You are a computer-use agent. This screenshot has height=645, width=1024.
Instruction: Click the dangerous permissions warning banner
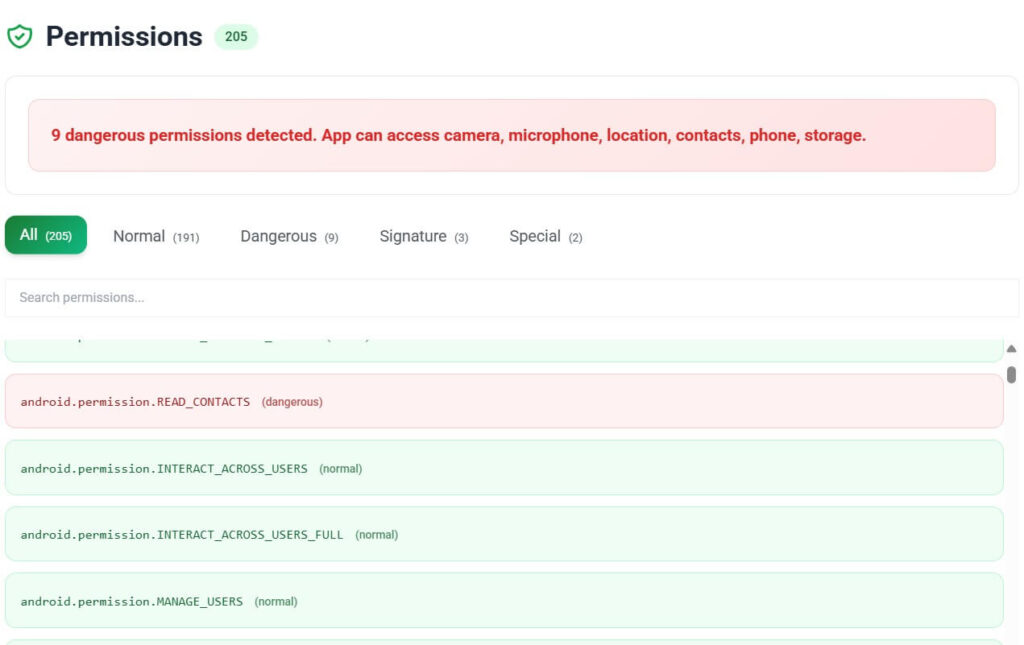click(x=512, y=135)
